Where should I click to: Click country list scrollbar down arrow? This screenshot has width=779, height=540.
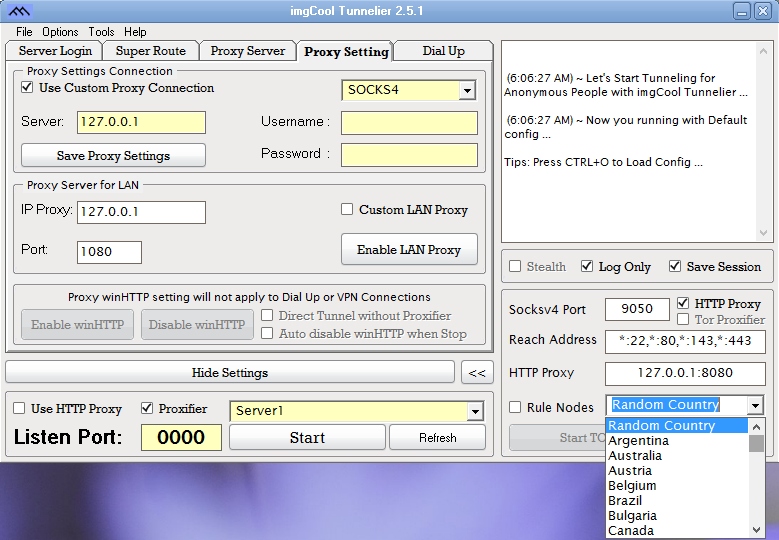756,530
